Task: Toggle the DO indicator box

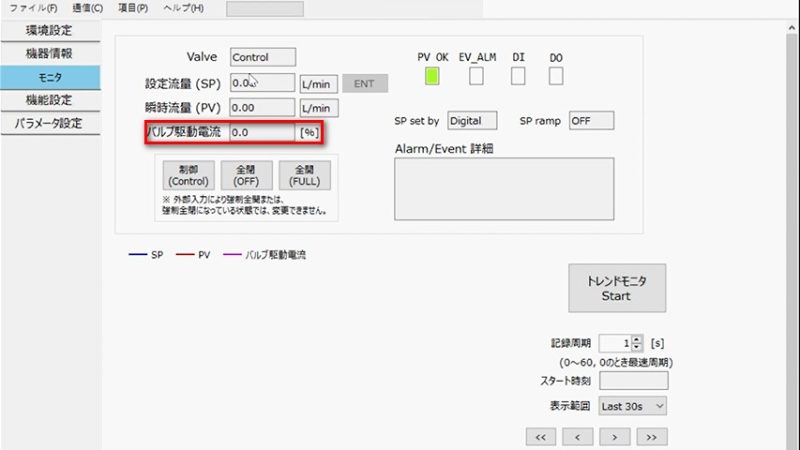Action: 556,76
